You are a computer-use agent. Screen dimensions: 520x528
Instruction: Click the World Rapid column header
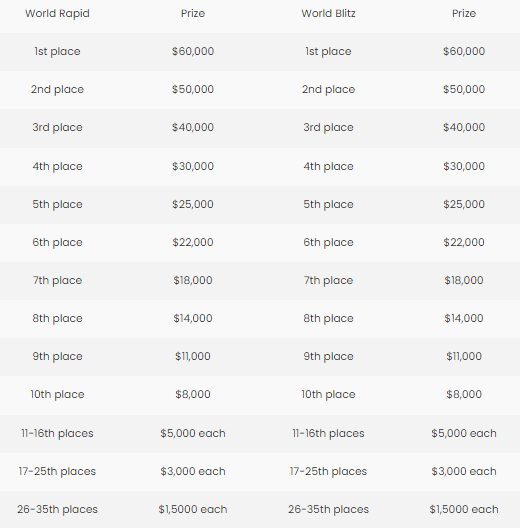click(57, 13)
